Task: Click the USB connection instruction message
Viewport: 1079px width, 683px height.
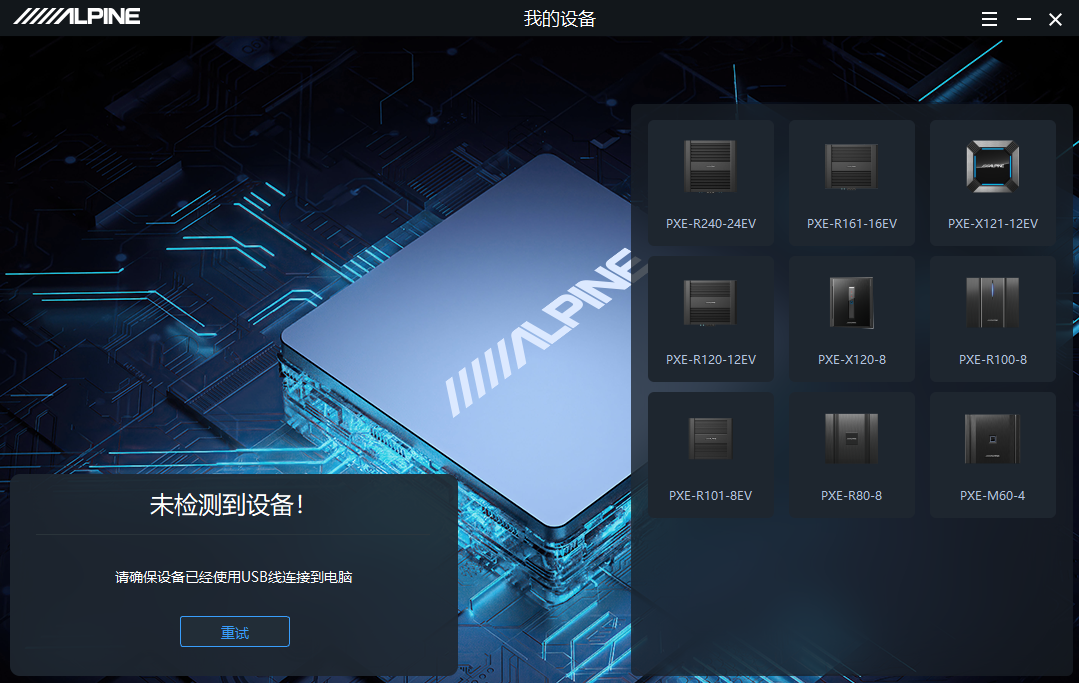Action: click(234, 577)
